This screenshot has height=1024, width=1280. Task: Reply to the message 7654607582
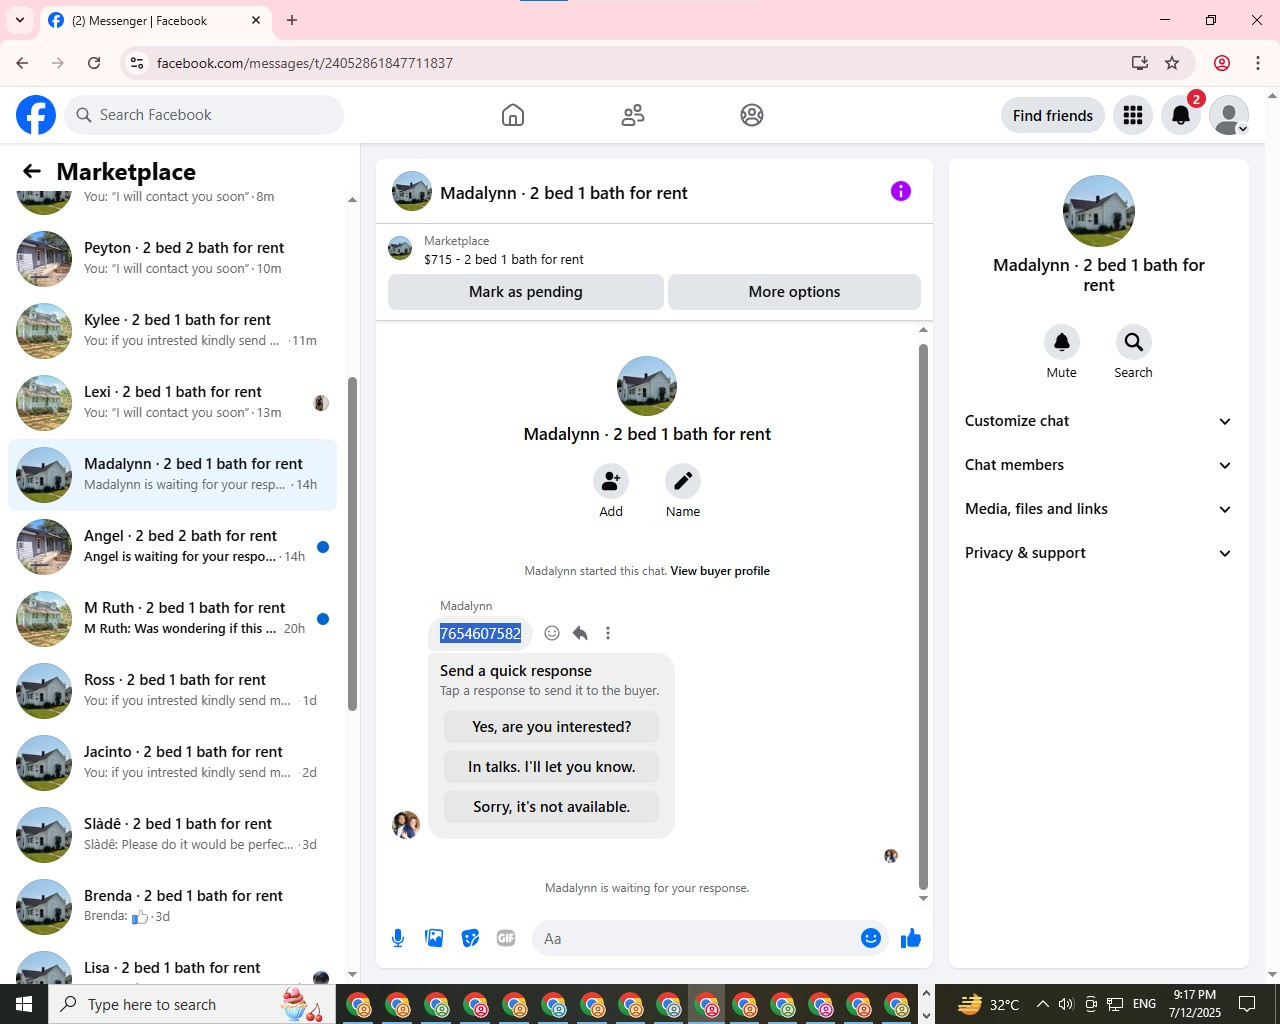tap(580, 633)
